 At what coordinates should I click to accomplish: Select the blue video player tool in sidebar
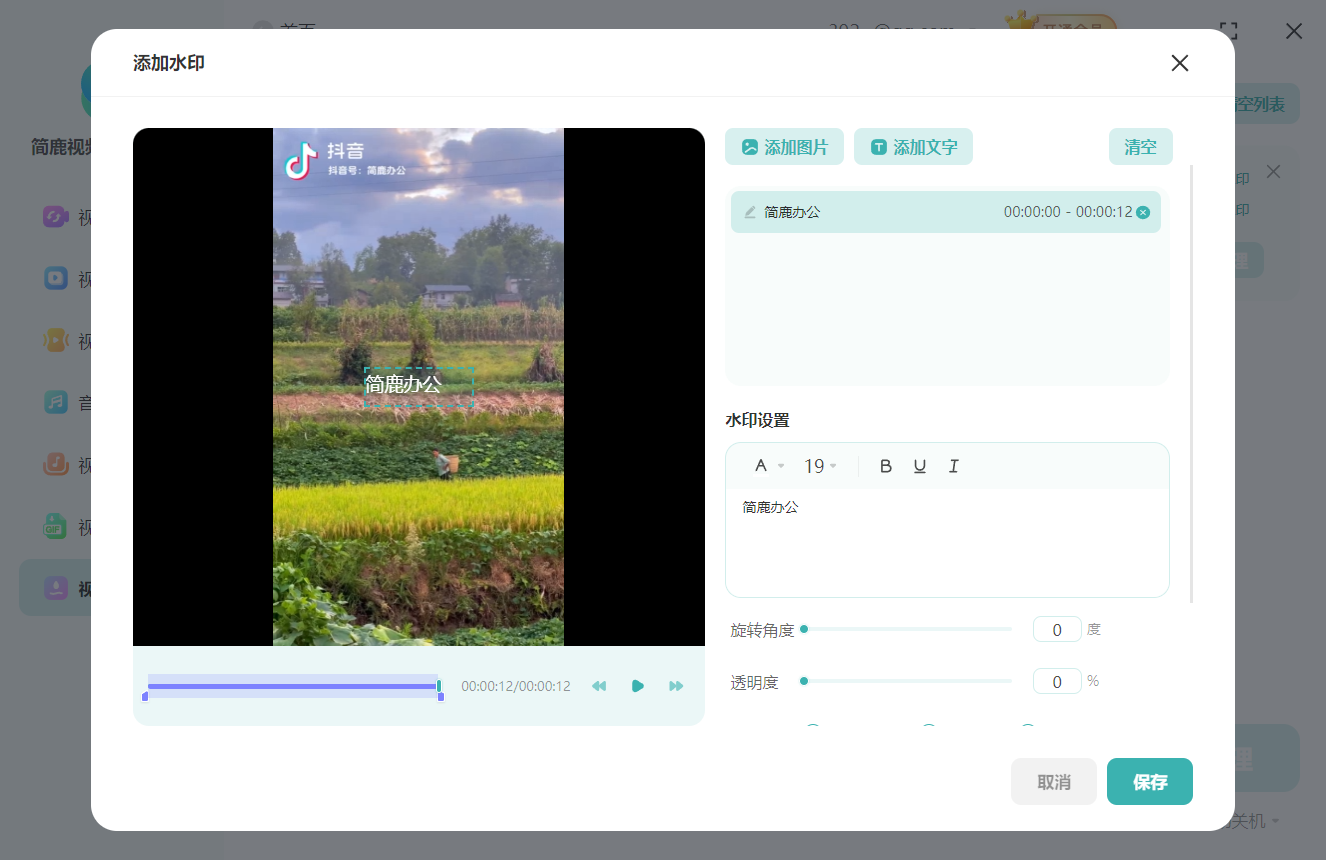click(55, 278)
